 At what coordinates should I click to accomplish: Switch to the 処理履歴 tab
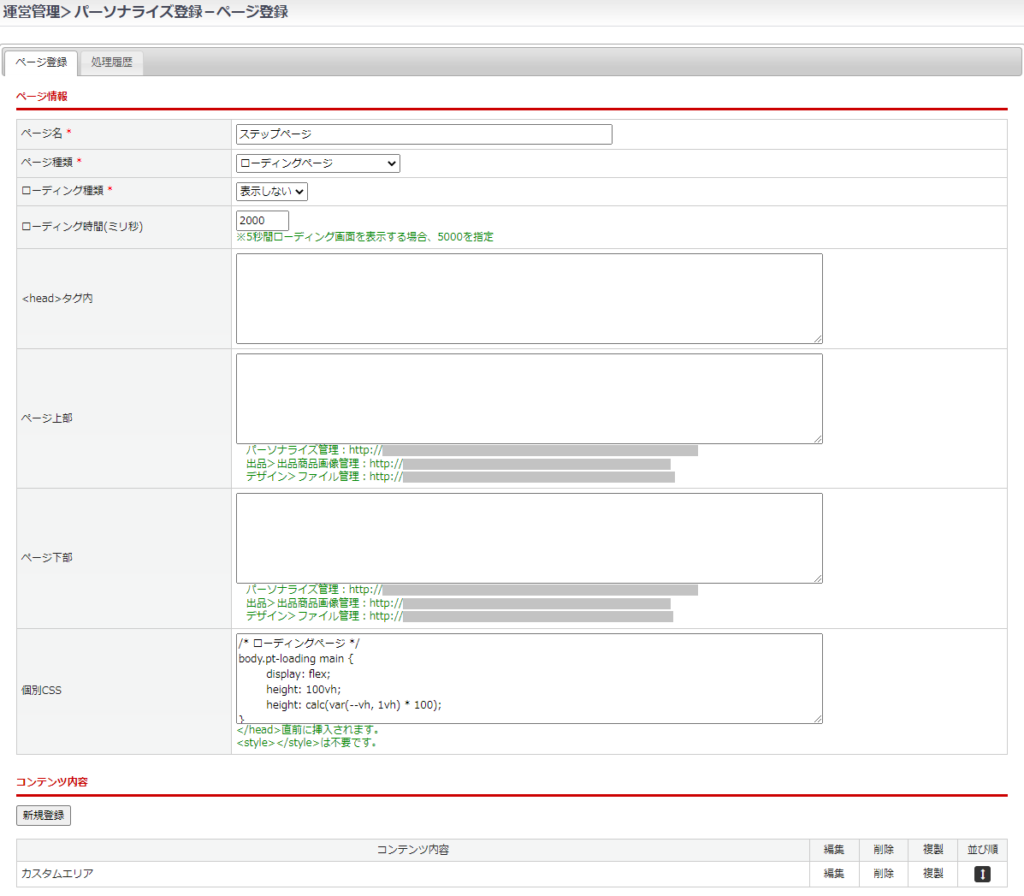(x=111, y=62)
